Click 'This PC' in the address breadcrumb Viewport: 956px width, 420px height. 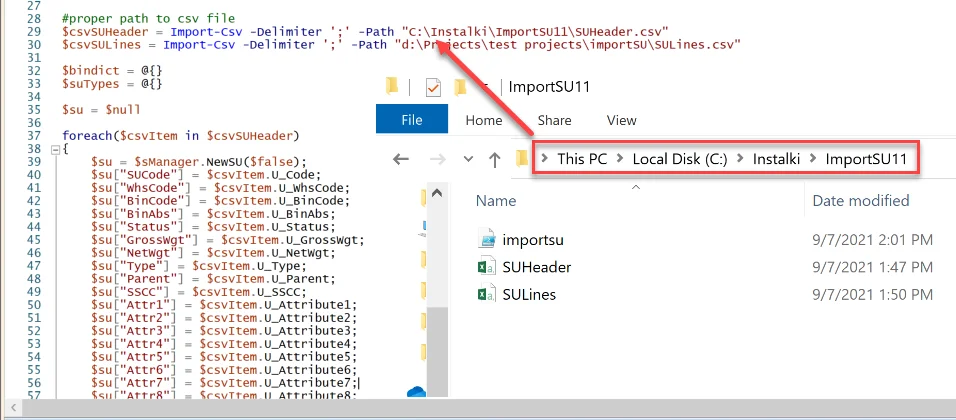tap(581, 159)
